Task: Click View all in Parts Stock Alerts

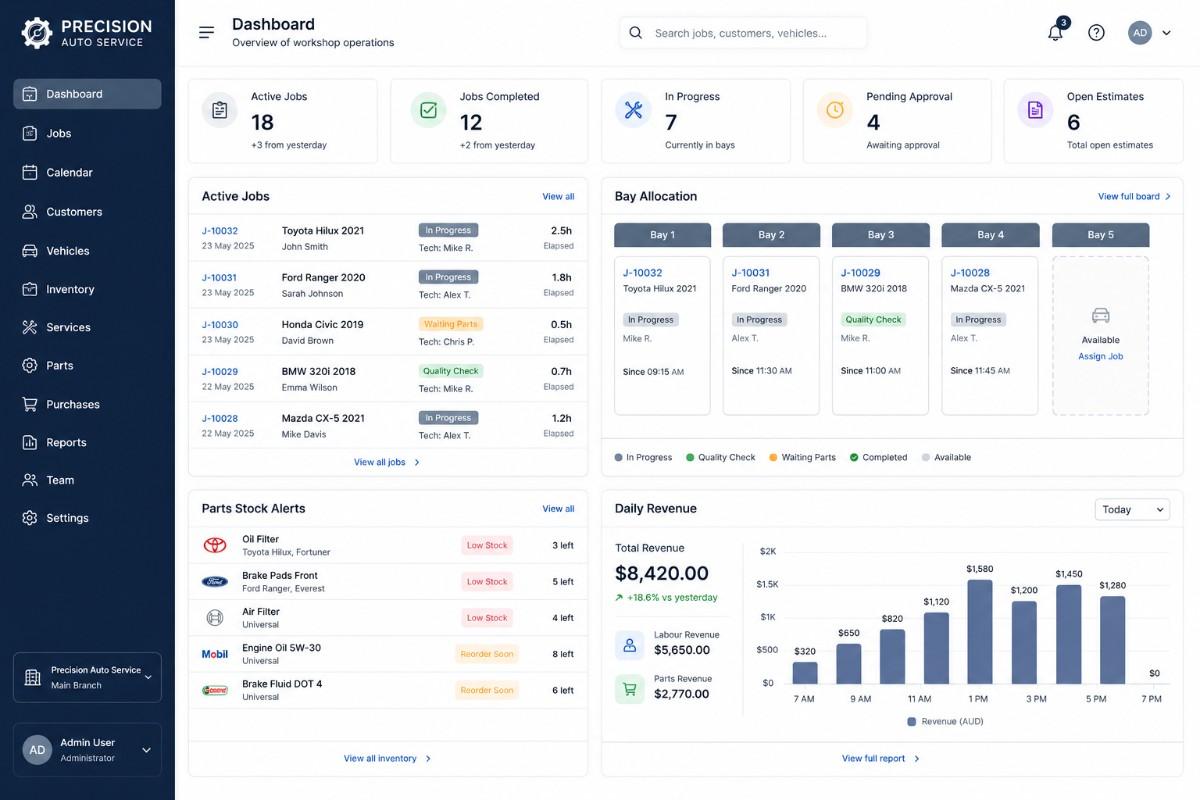Action: click(x=558, y=509)
